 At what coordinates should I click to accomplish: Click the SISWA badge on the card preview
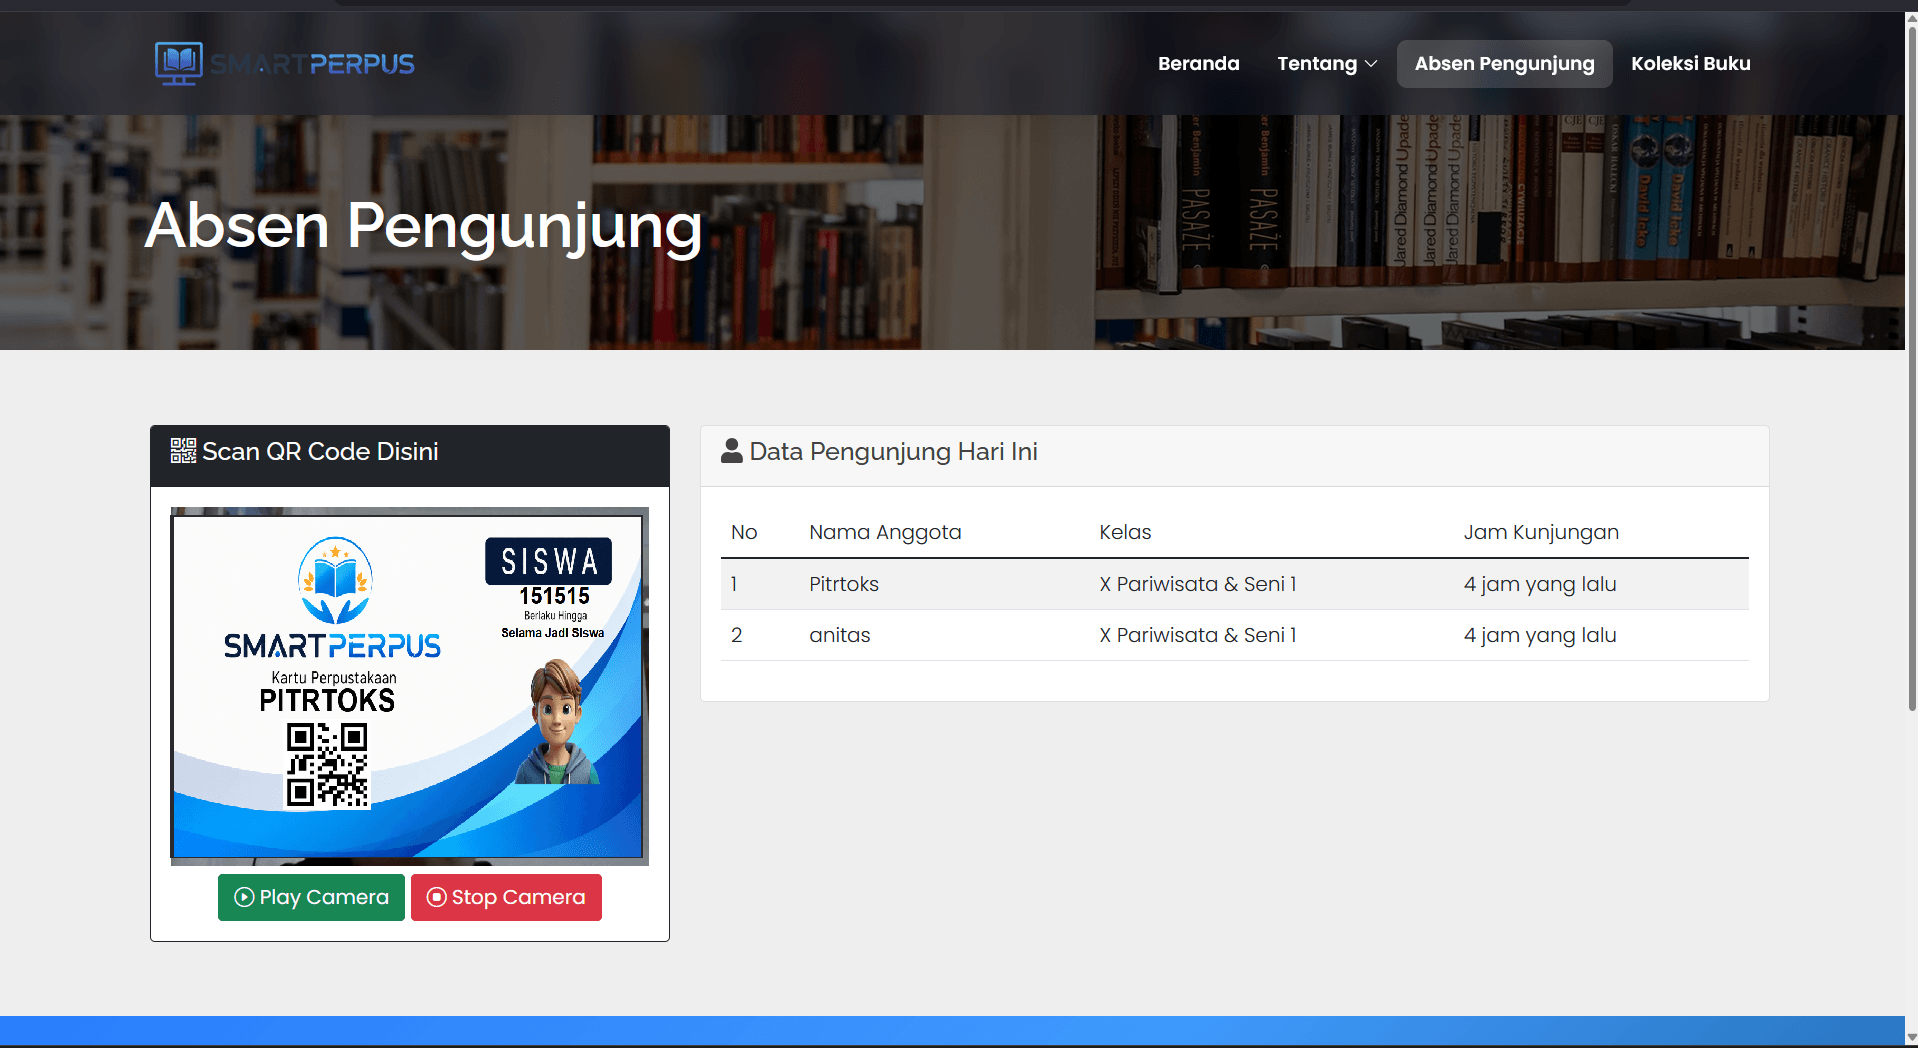(549, 561)
